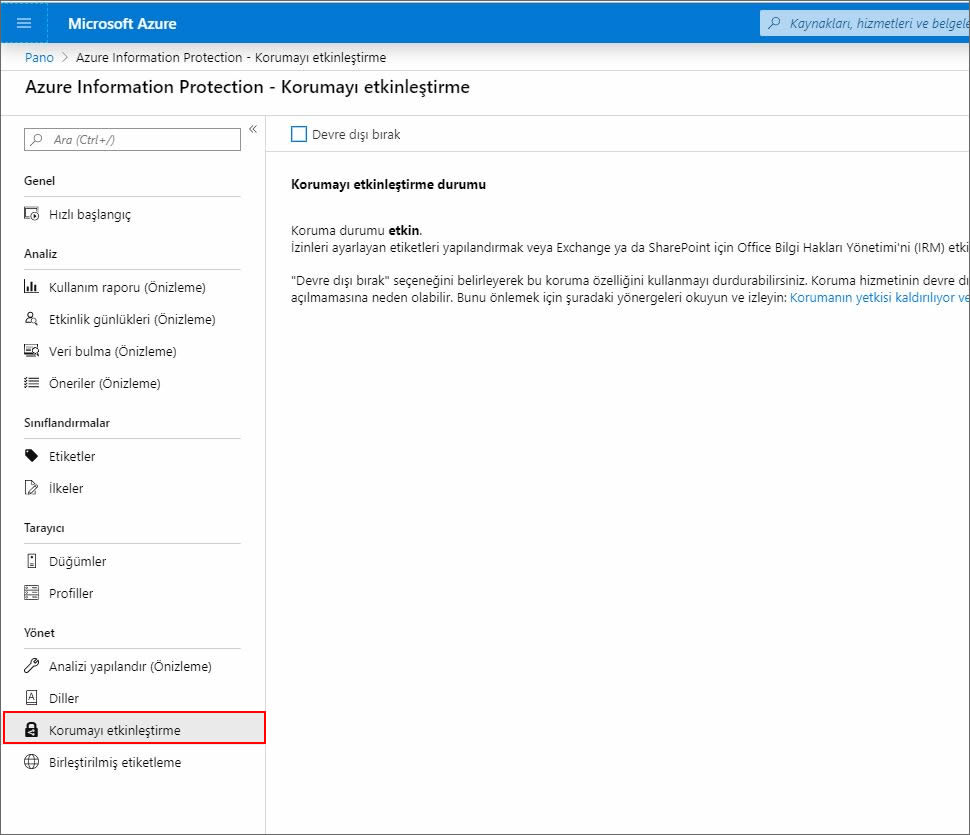Click the Etiketler tag icon
The height and width of the screenshot is (835, 970).
(32, 456)
